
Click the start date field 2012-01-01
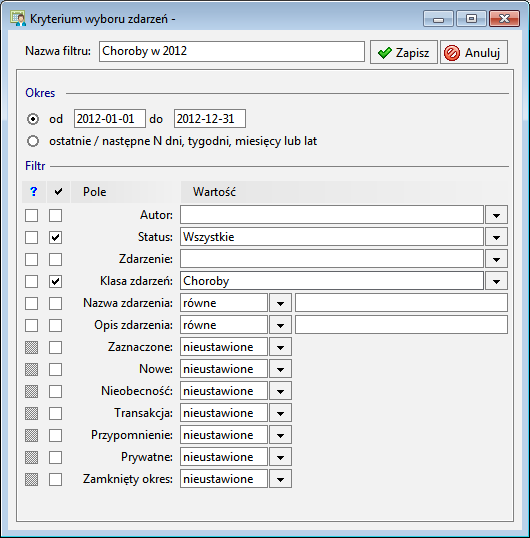[110, 119]
